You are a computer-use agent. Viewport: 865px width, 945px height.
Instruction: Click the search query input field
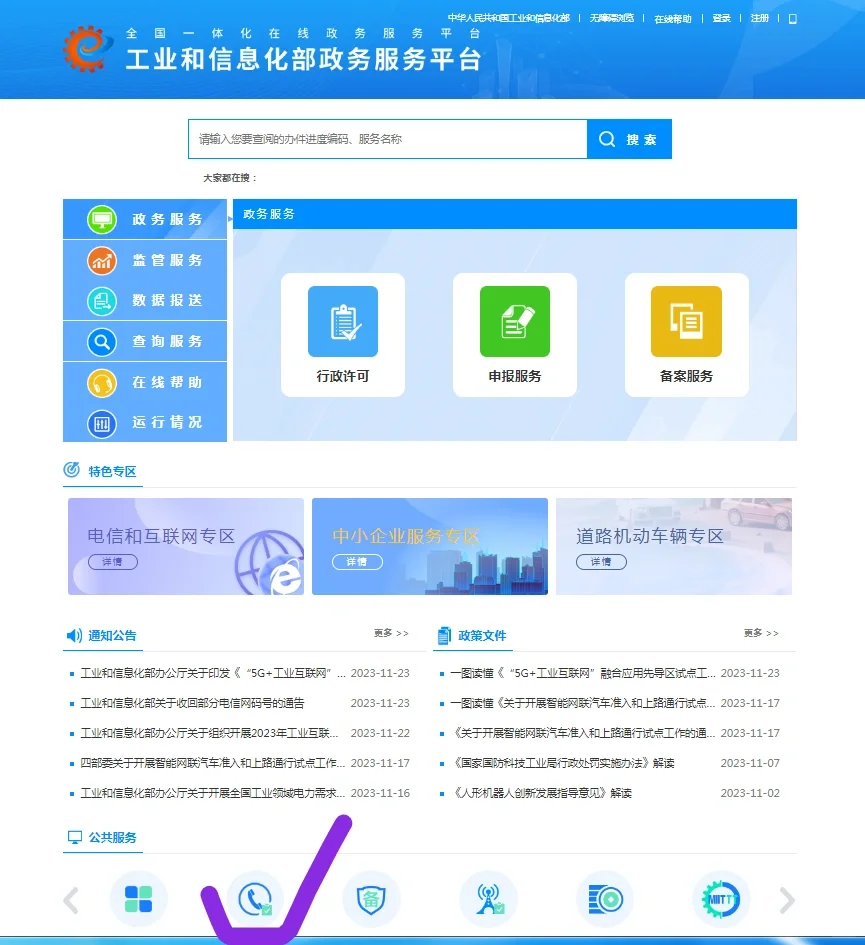387,139
